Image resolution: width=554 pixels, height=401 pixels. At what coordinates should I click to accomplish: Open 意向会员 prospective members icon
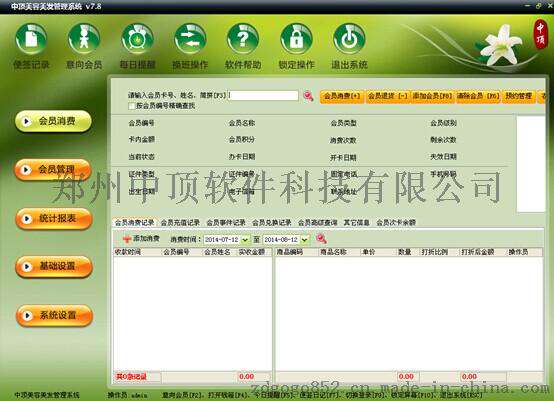coord(84,39)
